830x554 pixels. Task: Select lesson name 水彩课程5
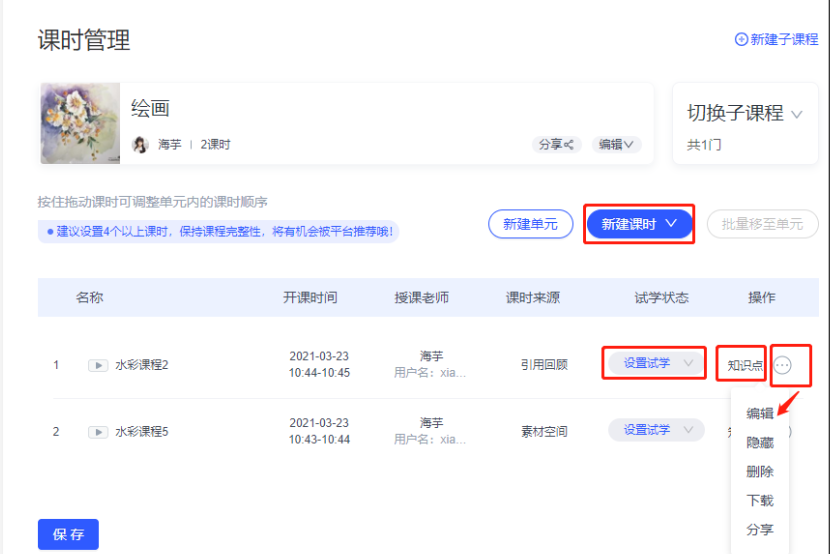pos(142,432)
